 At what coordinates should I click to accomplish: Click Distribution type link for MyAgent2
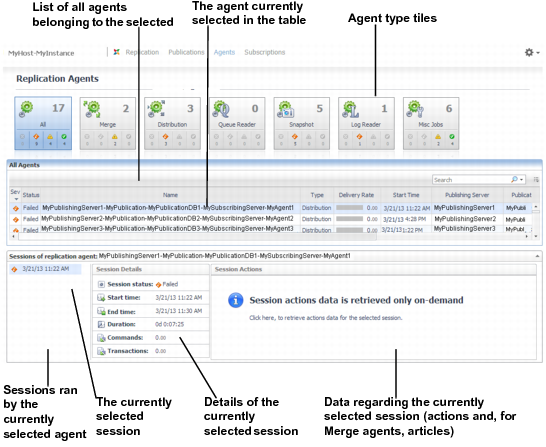(316, 219)
